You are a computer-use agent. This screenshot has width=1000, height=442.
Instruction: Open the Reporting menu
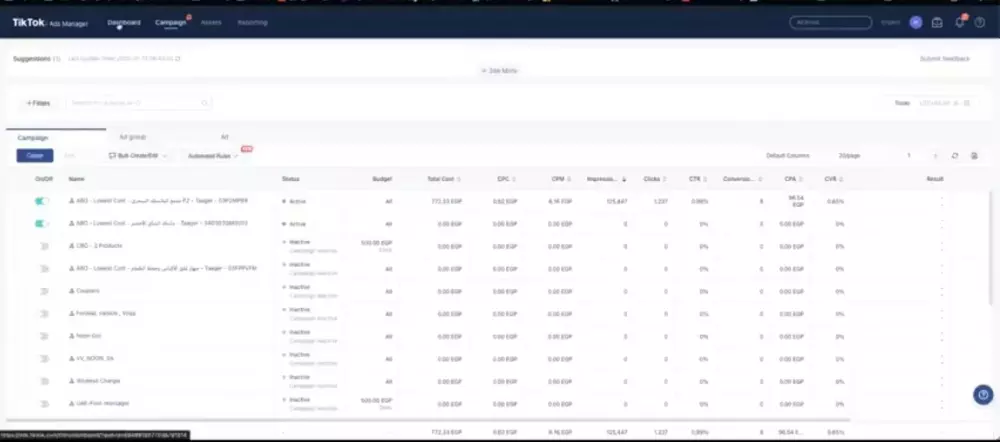click(x=253, y=22)
